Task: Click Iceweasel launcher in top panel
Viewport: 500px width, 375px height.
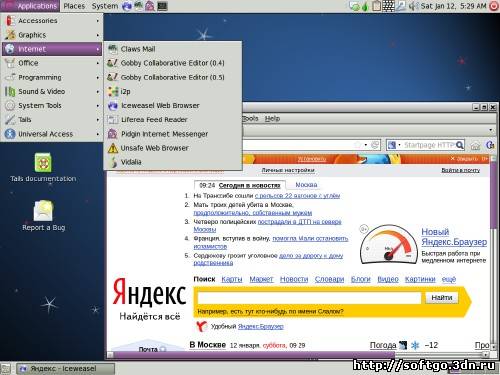Action: [127, 6]
